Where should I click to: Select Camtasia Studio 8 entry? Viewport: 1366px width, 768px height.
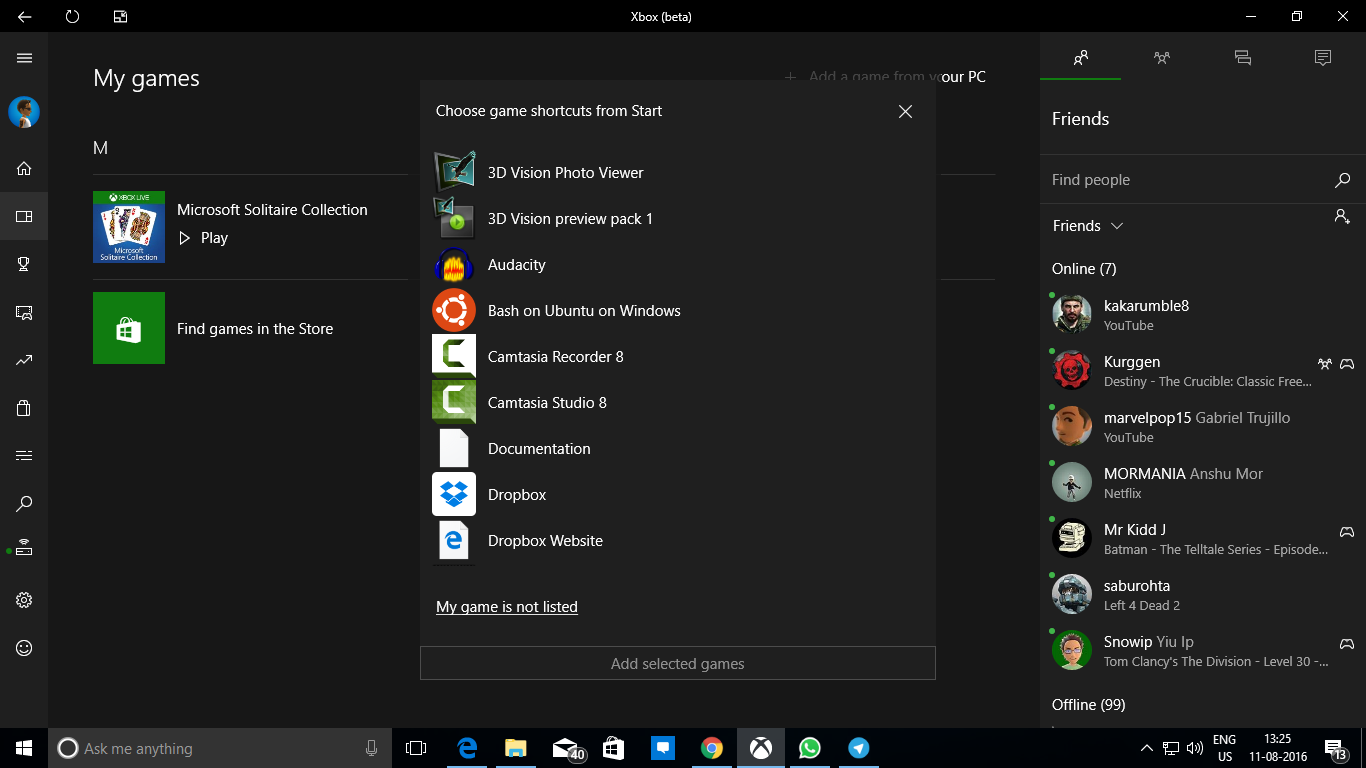tap(678, 402)
